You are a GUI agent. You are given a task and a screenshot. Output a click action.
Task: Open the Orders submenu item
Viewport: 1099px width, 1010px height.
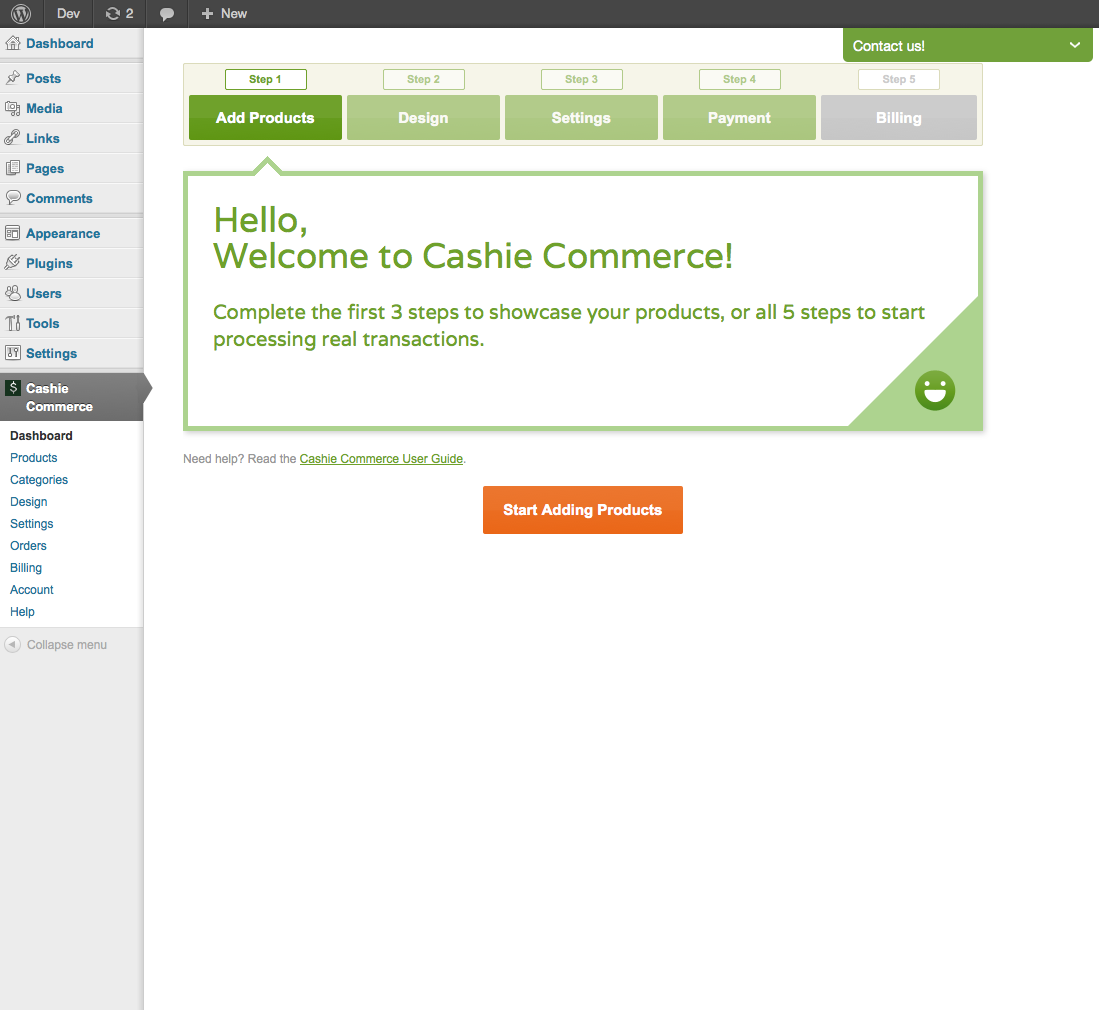tap(28, 545)
